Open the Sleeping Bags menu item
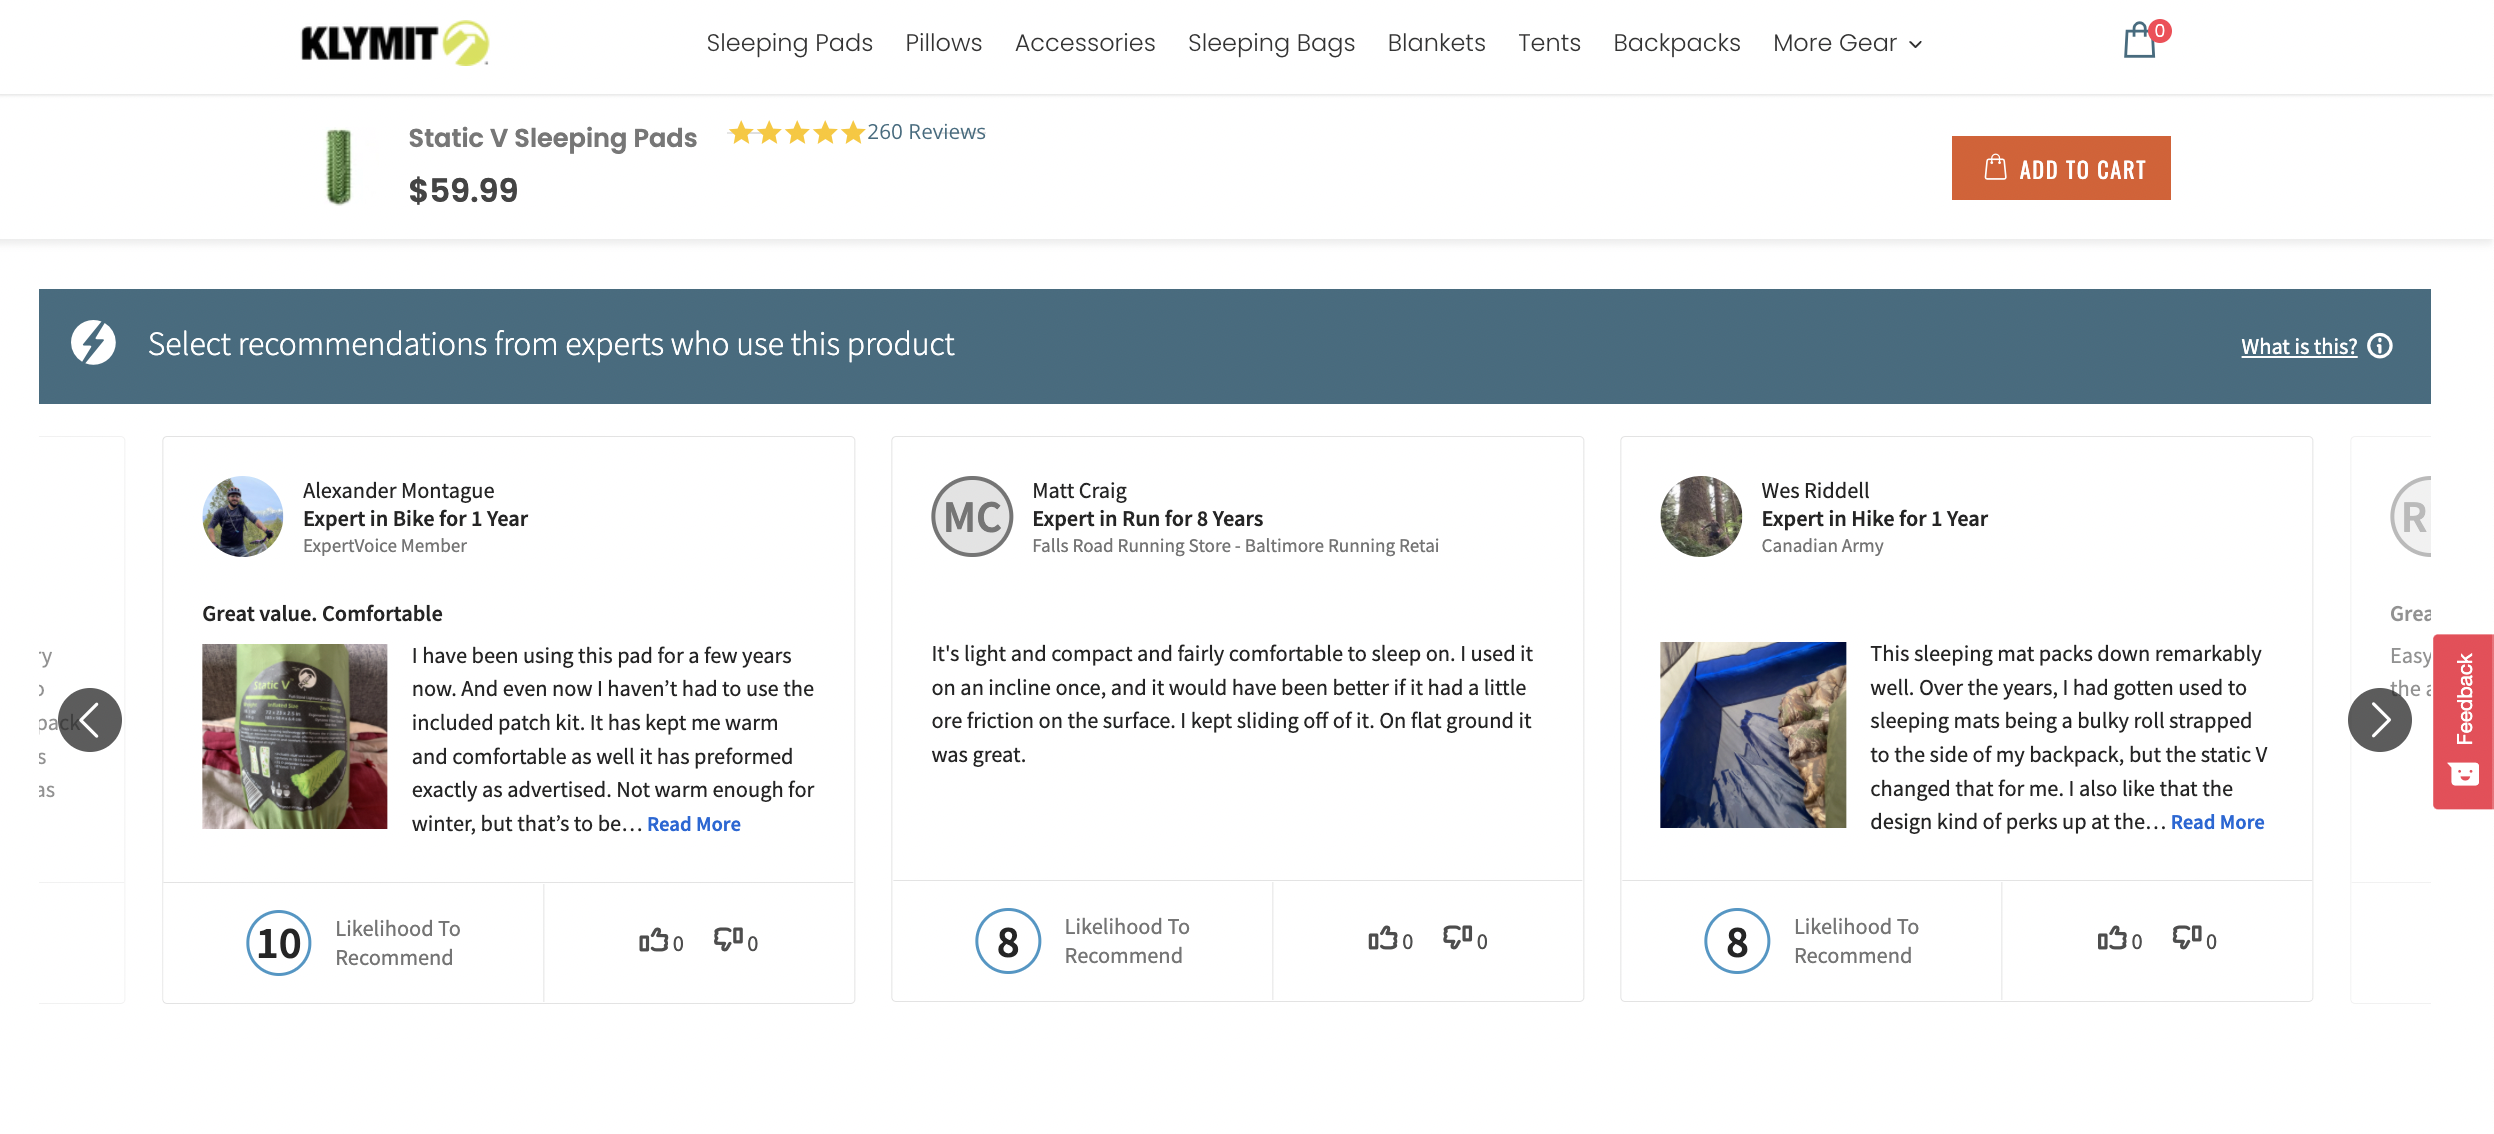The width and height of the screenshot is (2494, 1134). coord(1271,43)
